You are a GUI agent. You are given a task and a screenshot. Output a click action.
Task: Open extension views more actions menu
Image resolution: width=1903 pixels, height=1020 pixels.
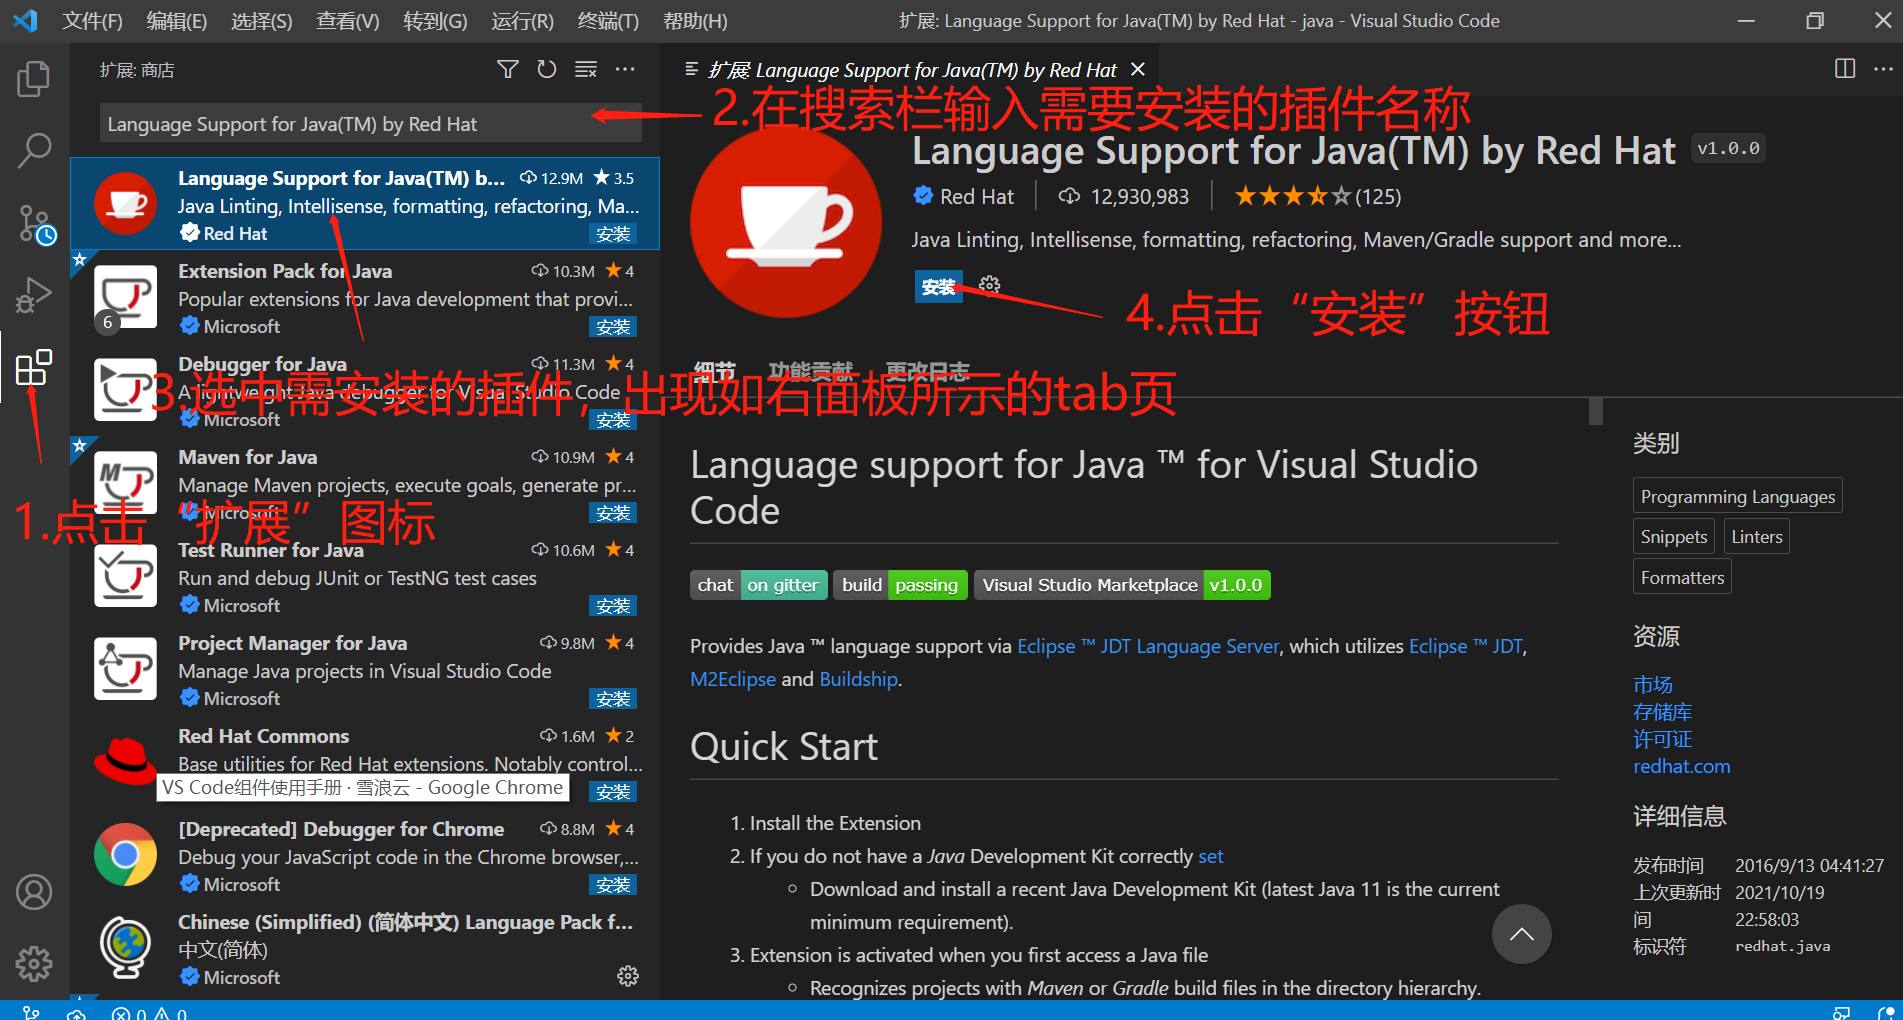(625, 69)
